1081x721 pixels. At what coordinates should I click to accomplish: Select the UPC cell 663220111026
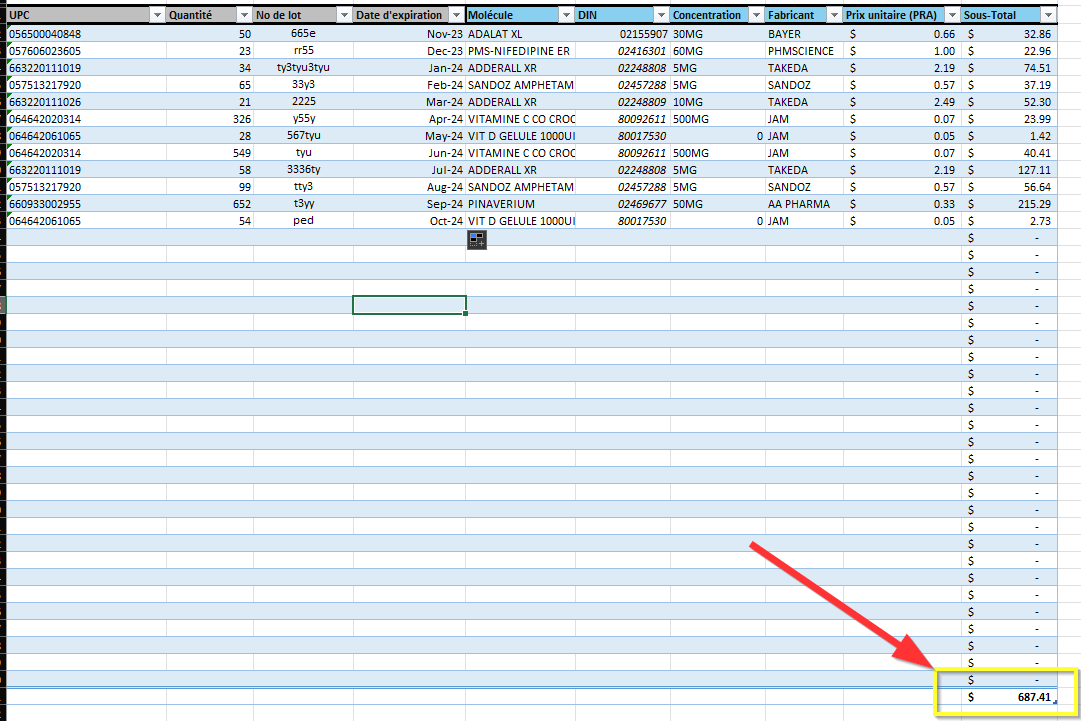pyautogui.click(x=86, y=102)
